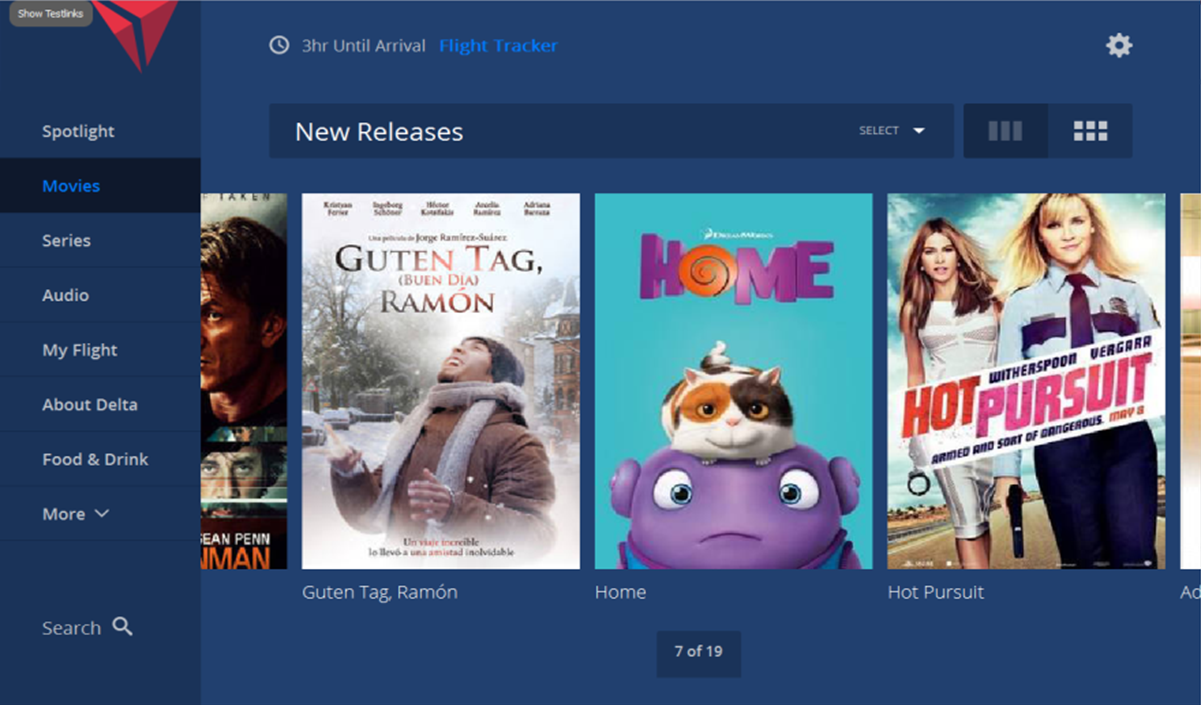Viewport: 1201px width, 705px height.
Task: Click the search magnifier icon
Action: (122, 627)
